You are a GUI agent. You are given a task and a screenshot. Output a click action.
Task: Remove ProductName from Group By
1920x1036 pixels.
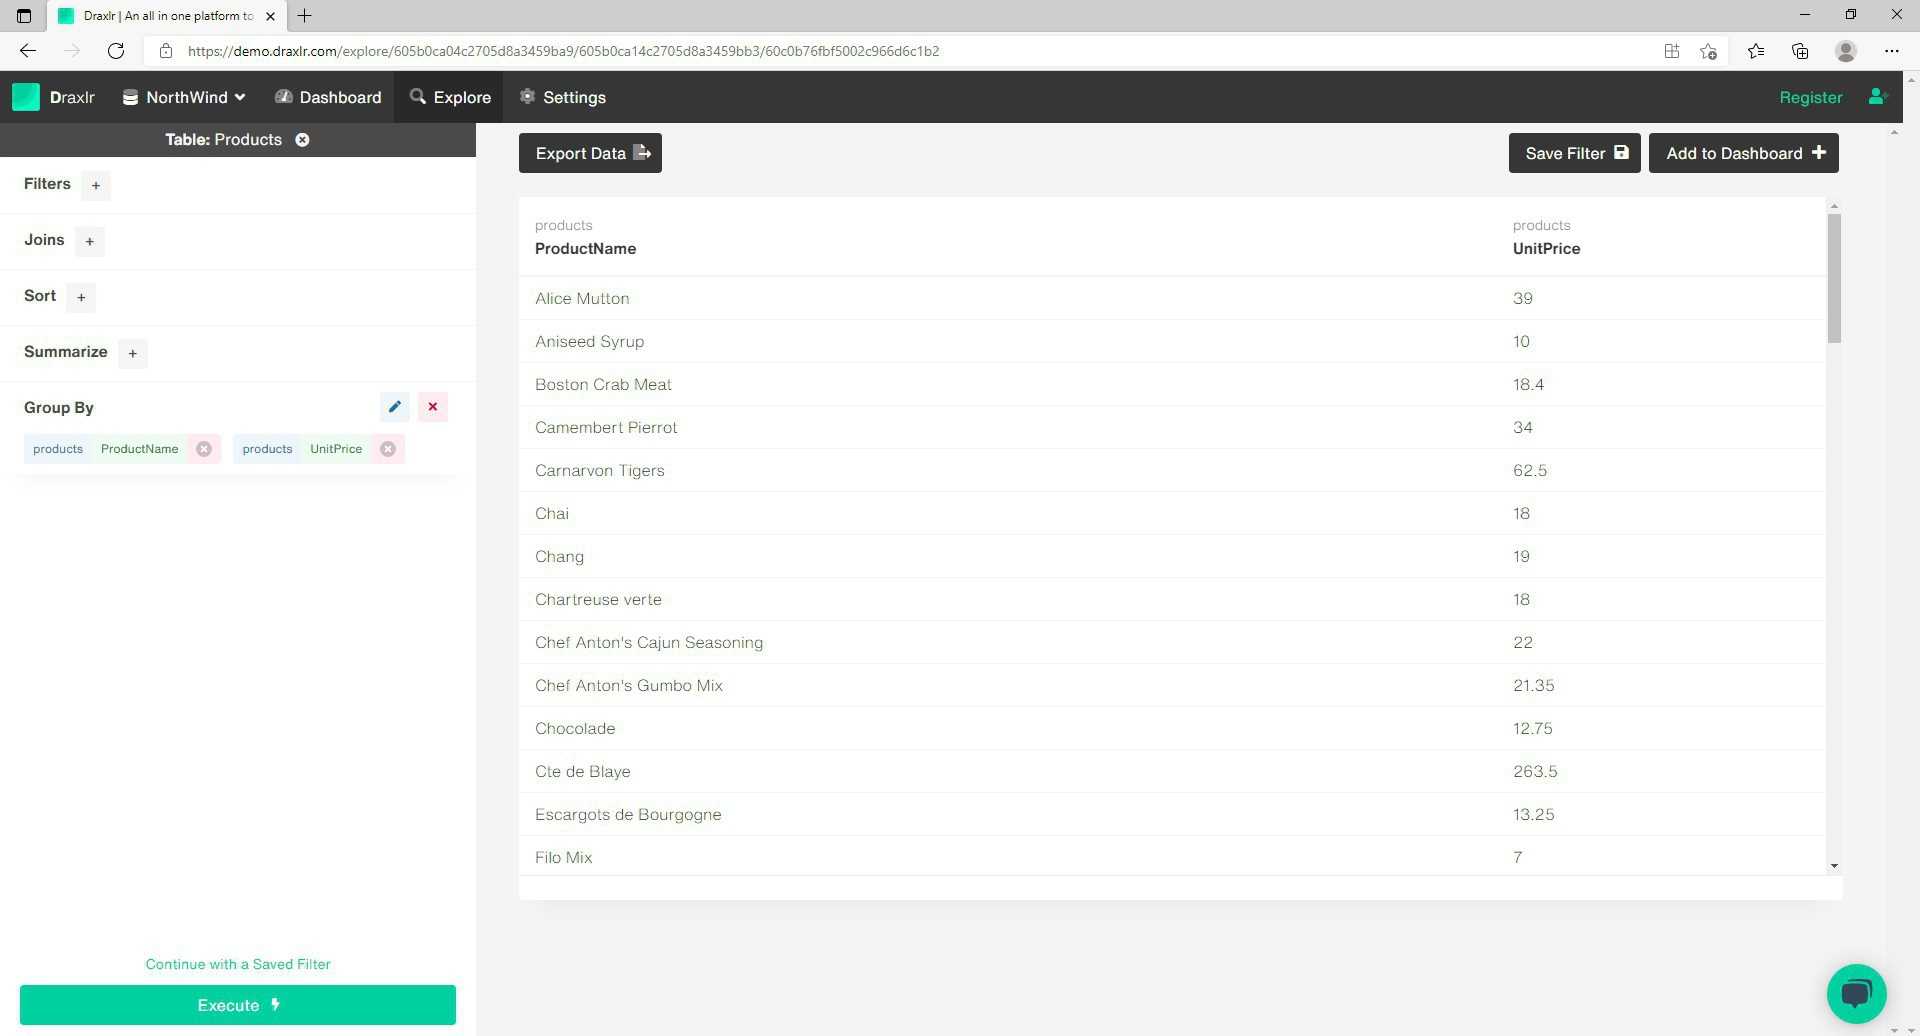point(204,449)
